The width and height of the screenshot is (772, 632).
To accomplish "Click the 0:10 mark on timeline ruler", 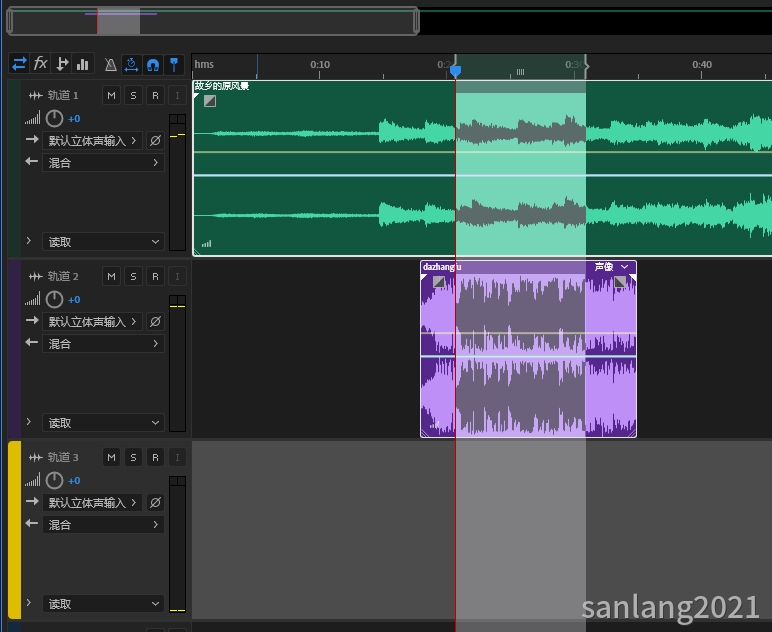I will [320, 66].
